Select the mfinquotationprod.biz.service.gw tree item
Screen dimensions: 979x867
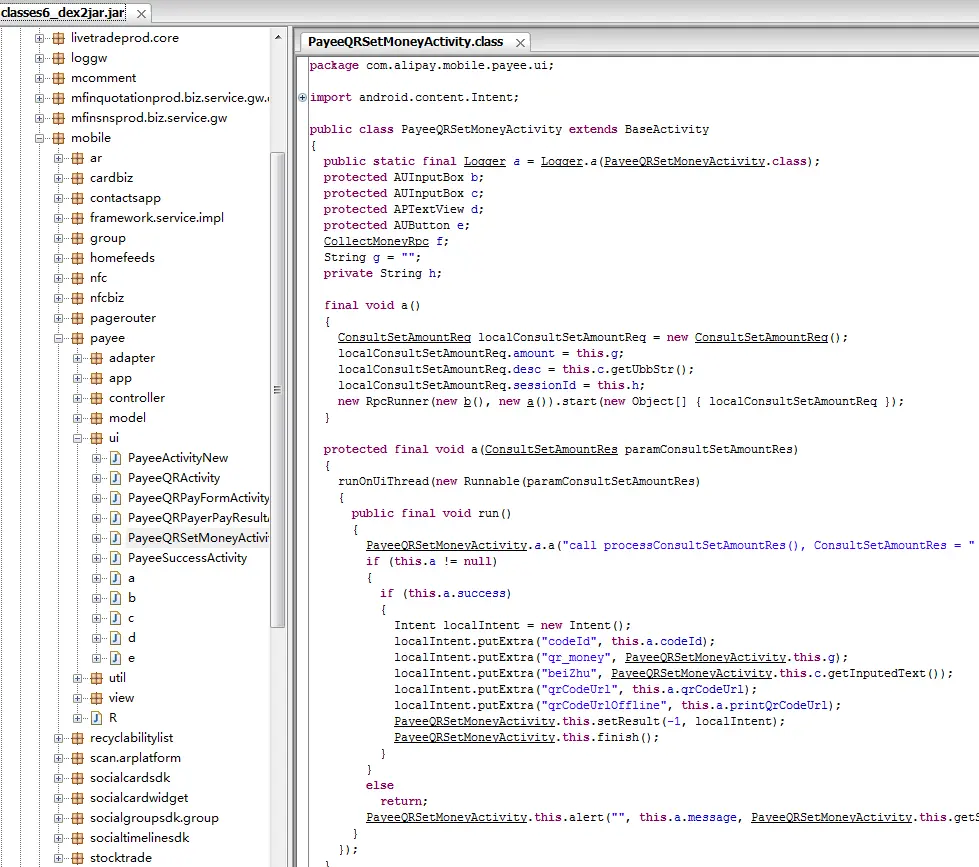(x=170, y=98)
